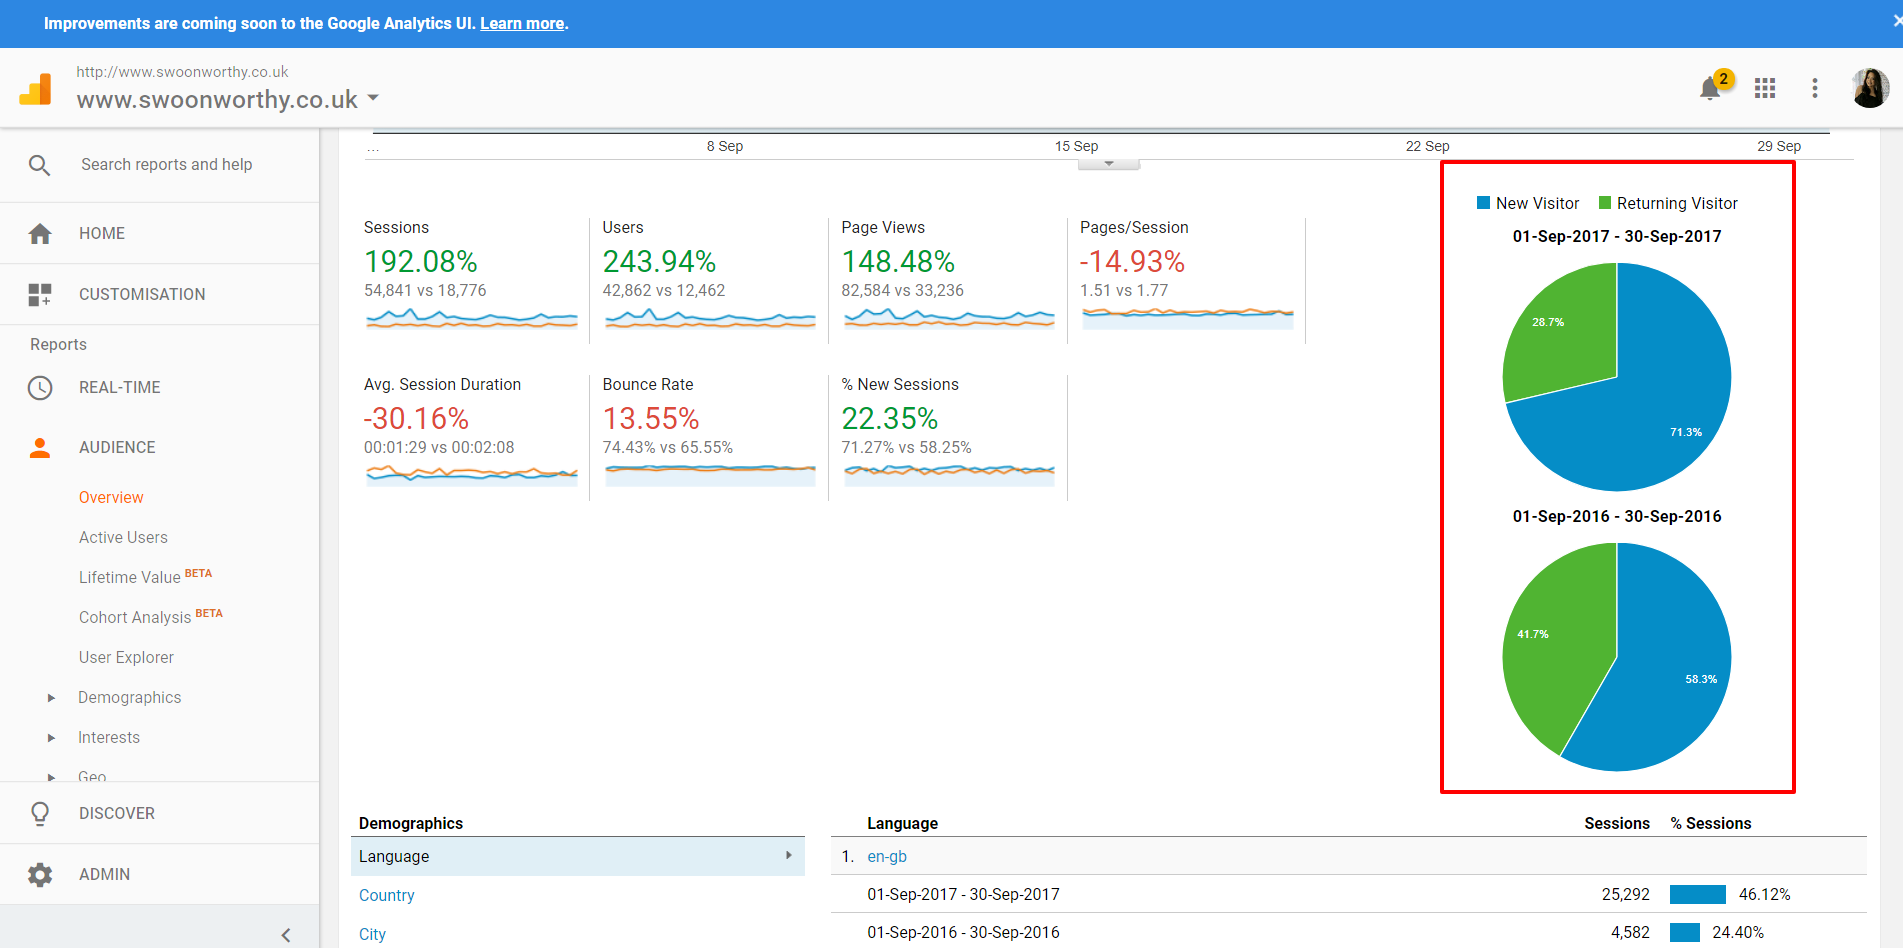Select Cohort Analysis in the Audience menu
Screen dimensions: 1903x948
coord(135,618)
